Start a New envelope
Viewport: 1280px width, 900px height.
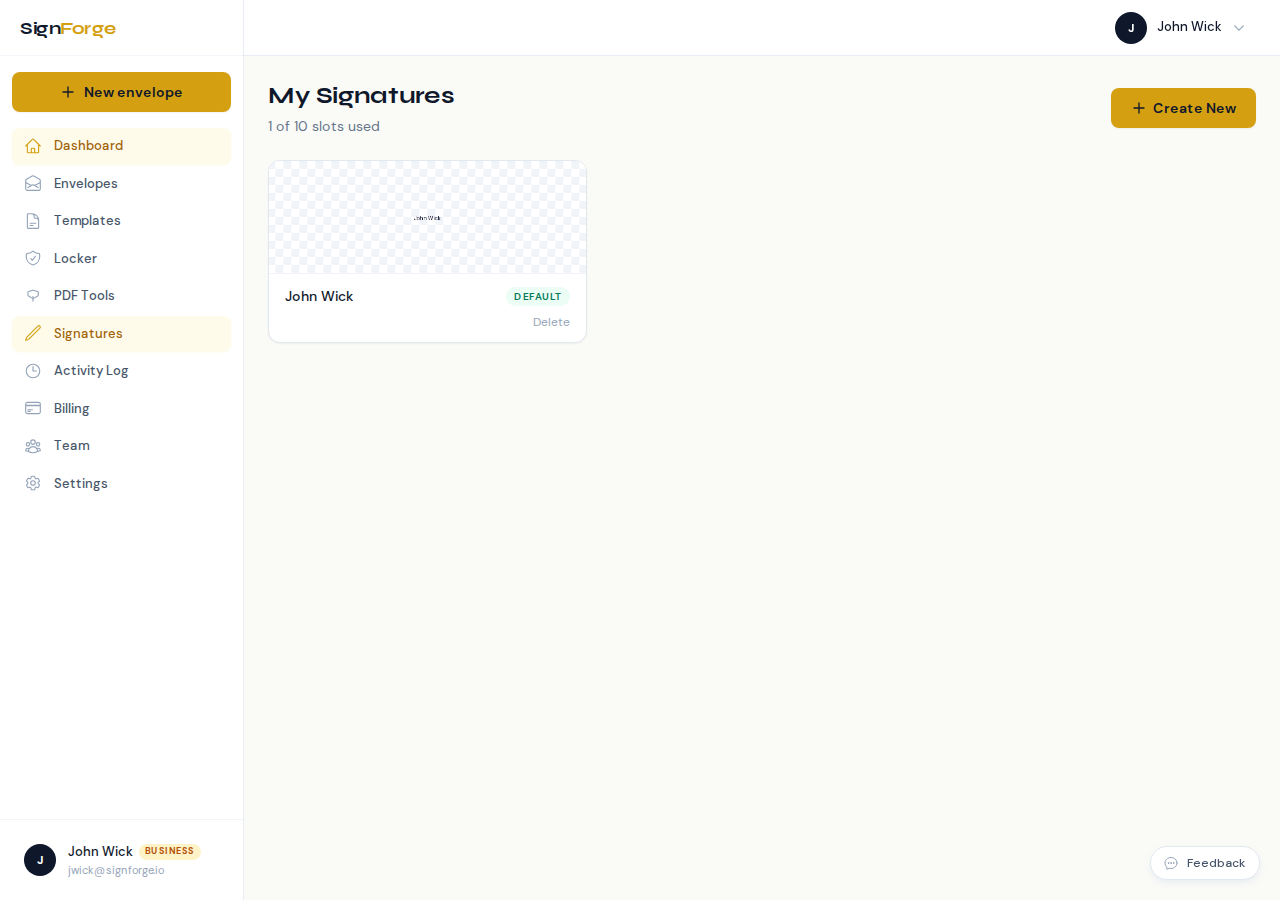tap(121, 92)
